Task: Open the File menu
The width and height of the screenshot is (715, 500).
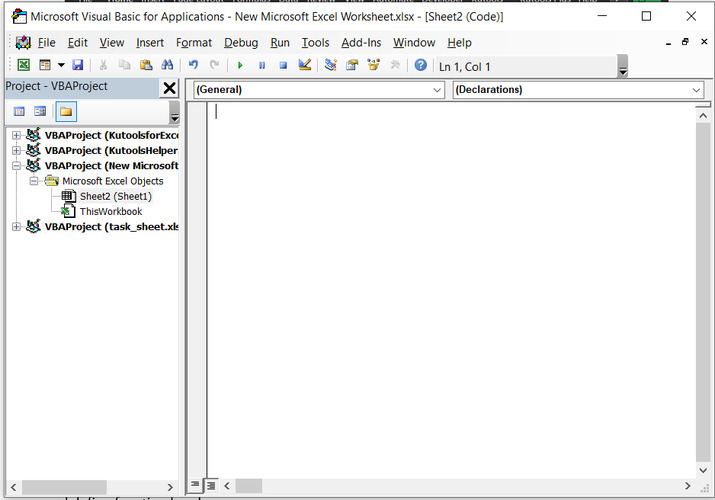Action: click(47, 43)
